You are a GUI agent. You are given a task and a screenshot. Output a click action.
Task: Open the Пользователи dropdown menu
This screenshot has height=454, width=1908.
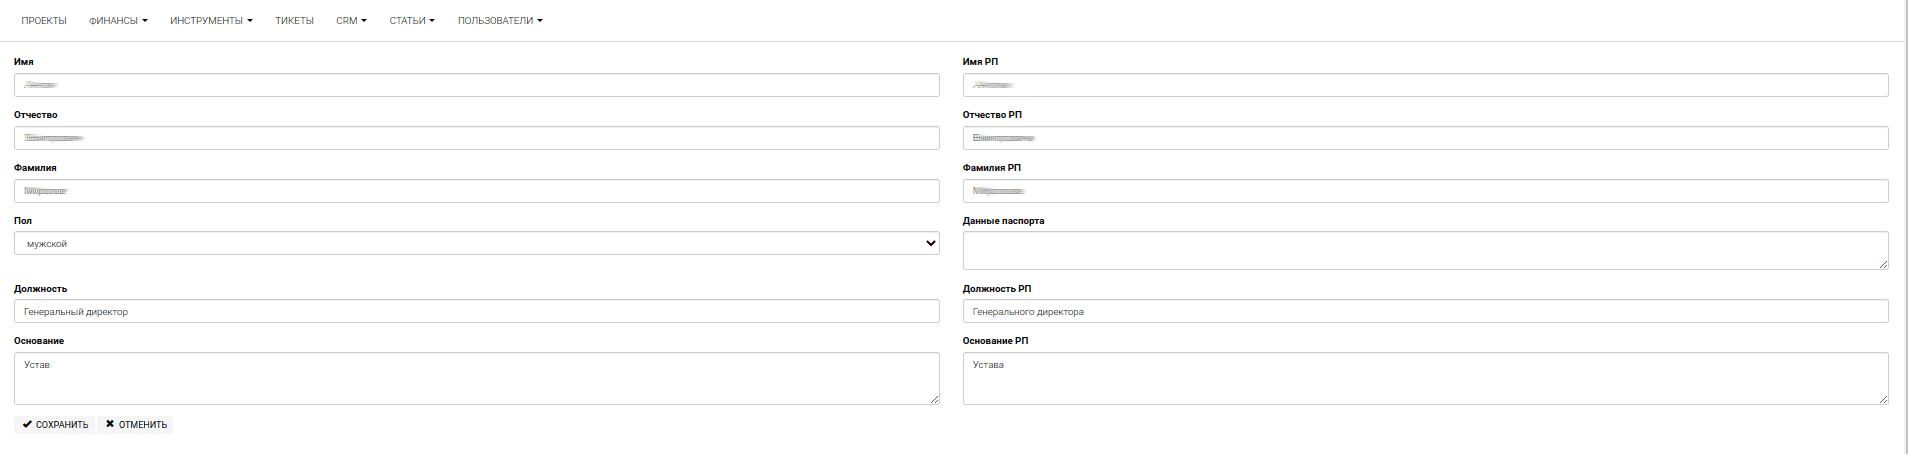(500, 21)
